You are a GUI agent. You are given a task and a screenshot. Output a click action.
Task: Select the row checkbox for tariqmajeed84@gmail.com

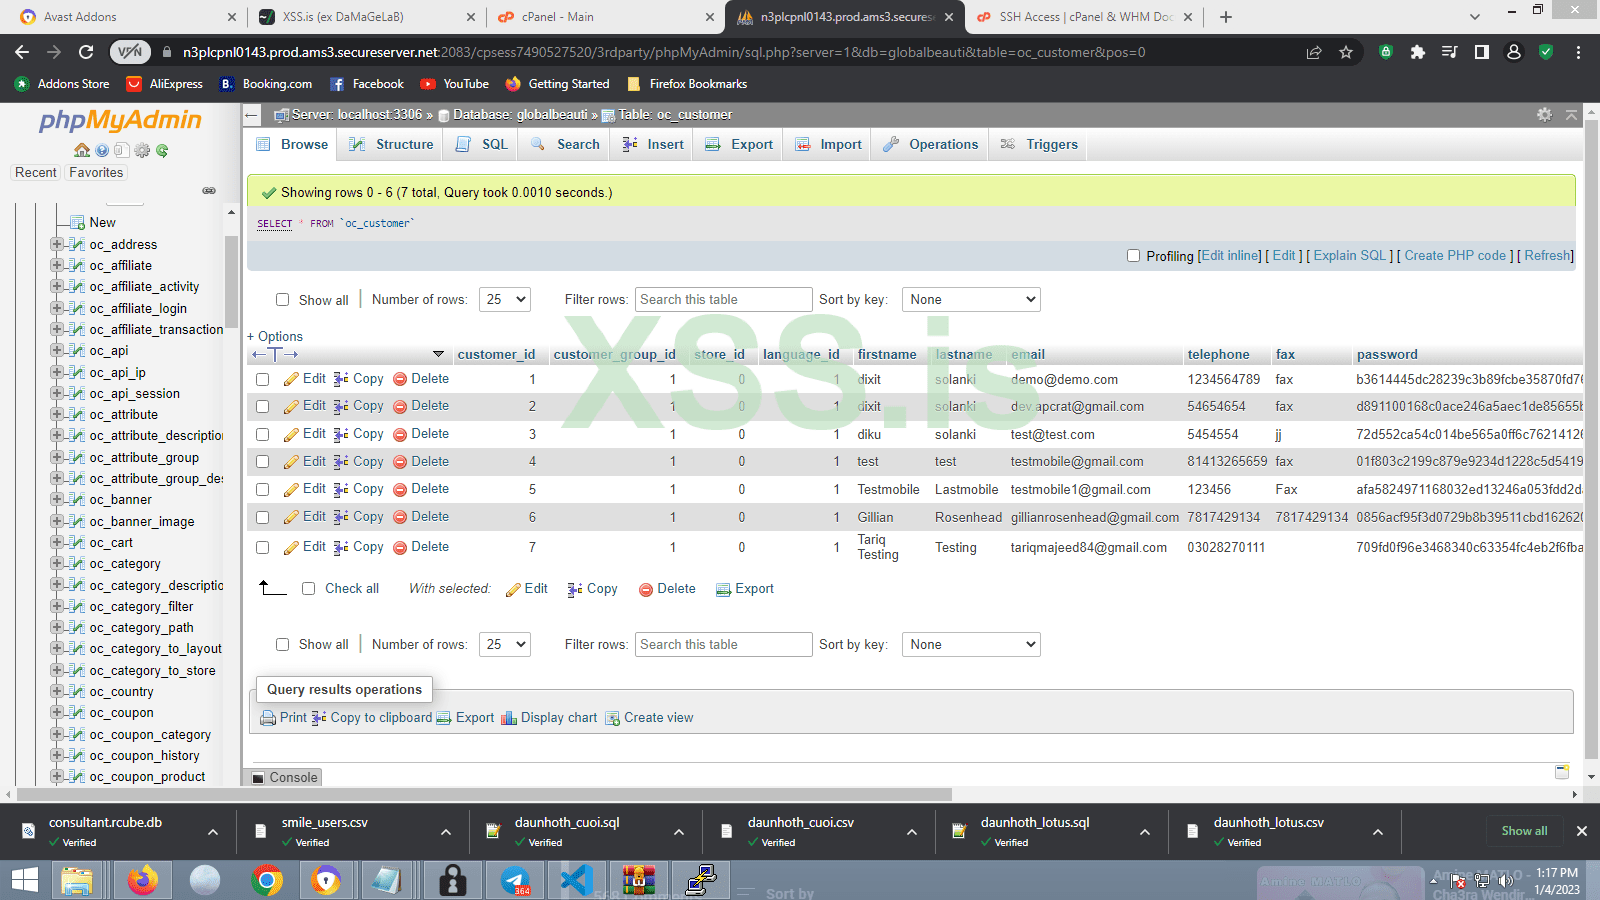click(x=262, y=548)
